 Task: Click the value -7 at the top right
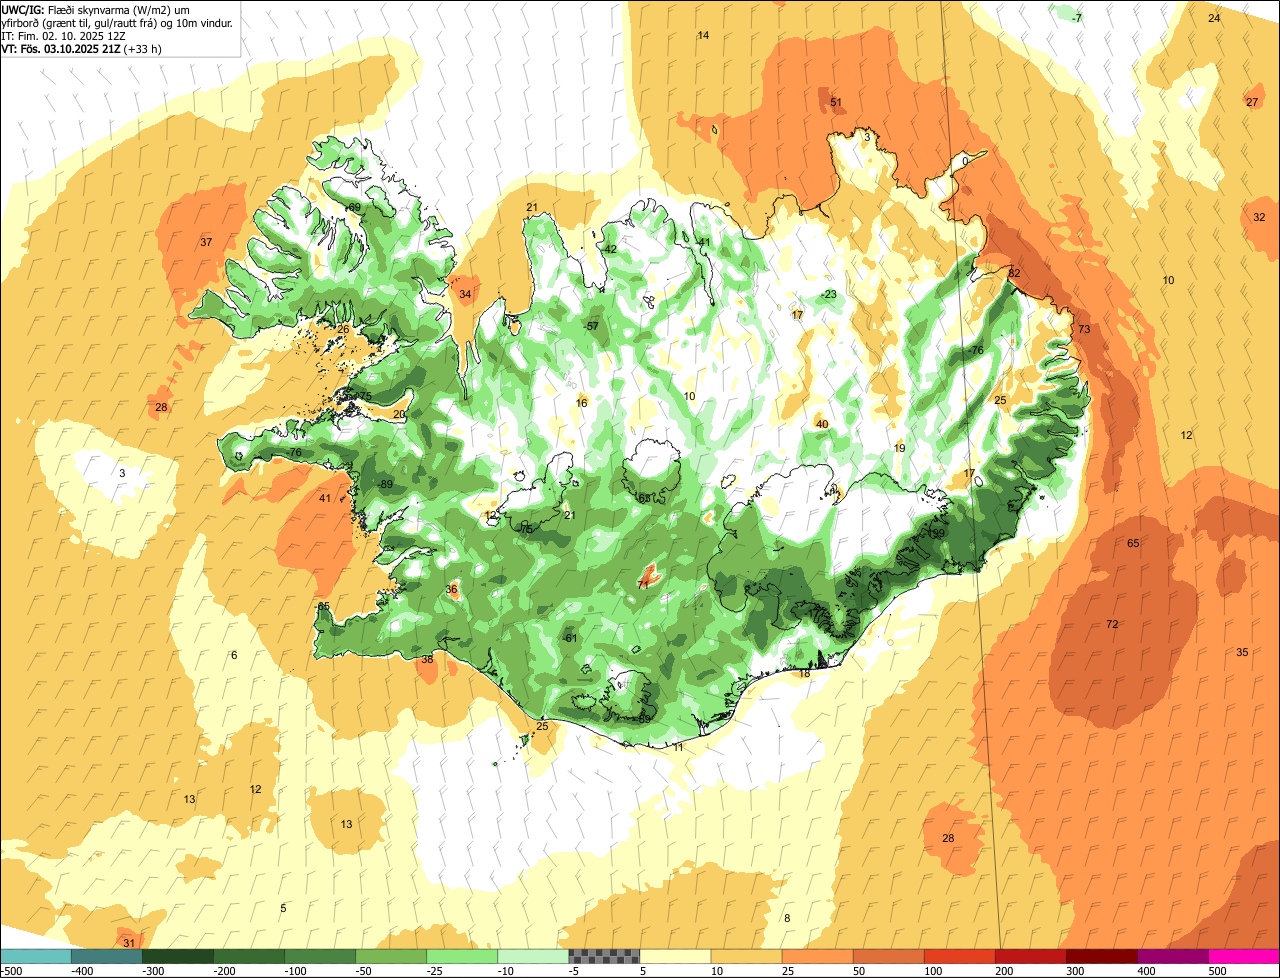(x=1076, y=18)
